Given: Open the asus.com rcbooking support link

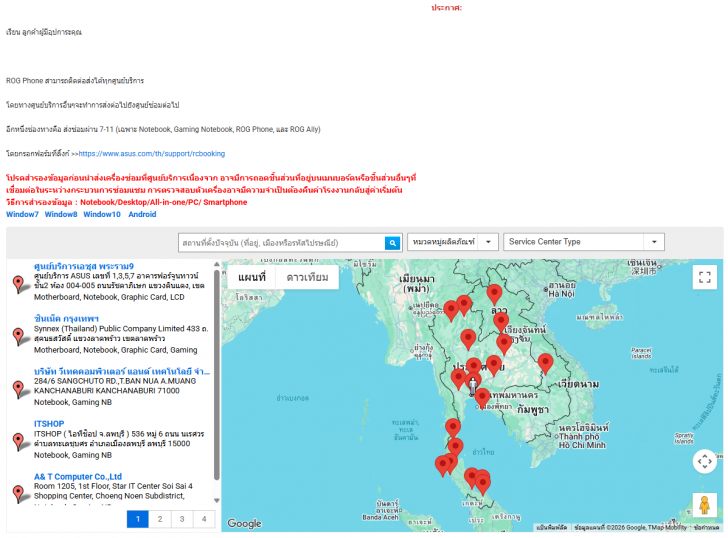Looking at the screenshot, I should coord(152,154).
